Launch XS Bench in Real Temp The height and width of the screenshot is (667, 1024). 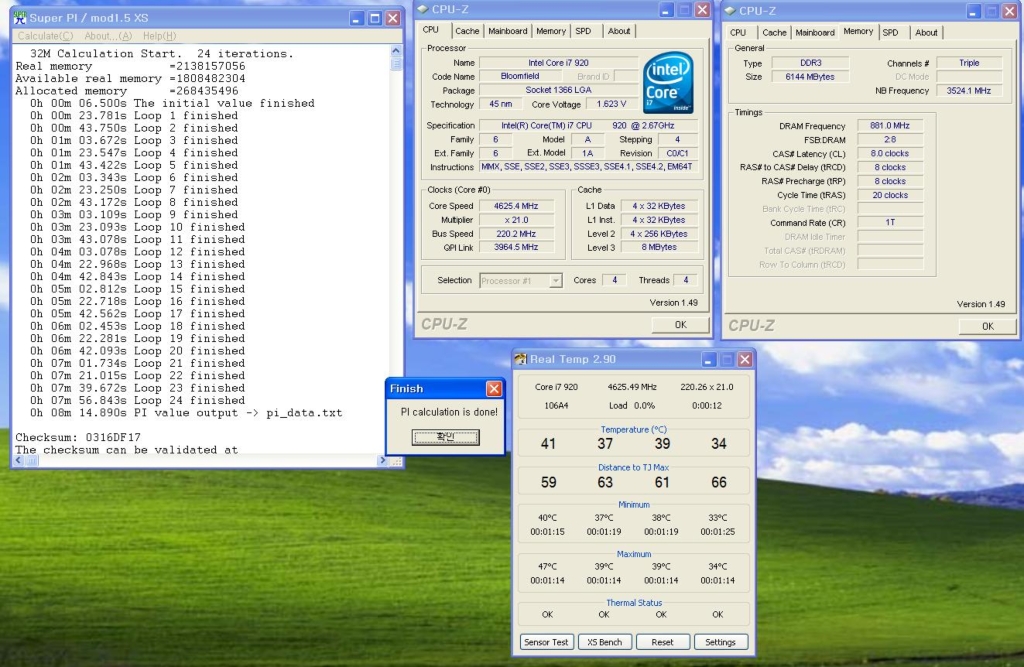tap(604, 642)
